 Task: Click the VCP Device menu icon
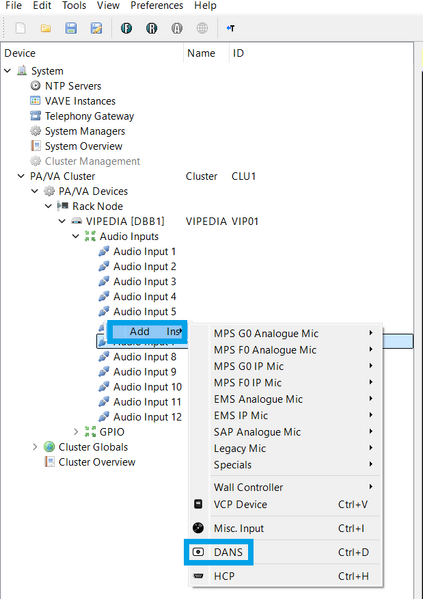pyautogui.click(x=198, y=504)
